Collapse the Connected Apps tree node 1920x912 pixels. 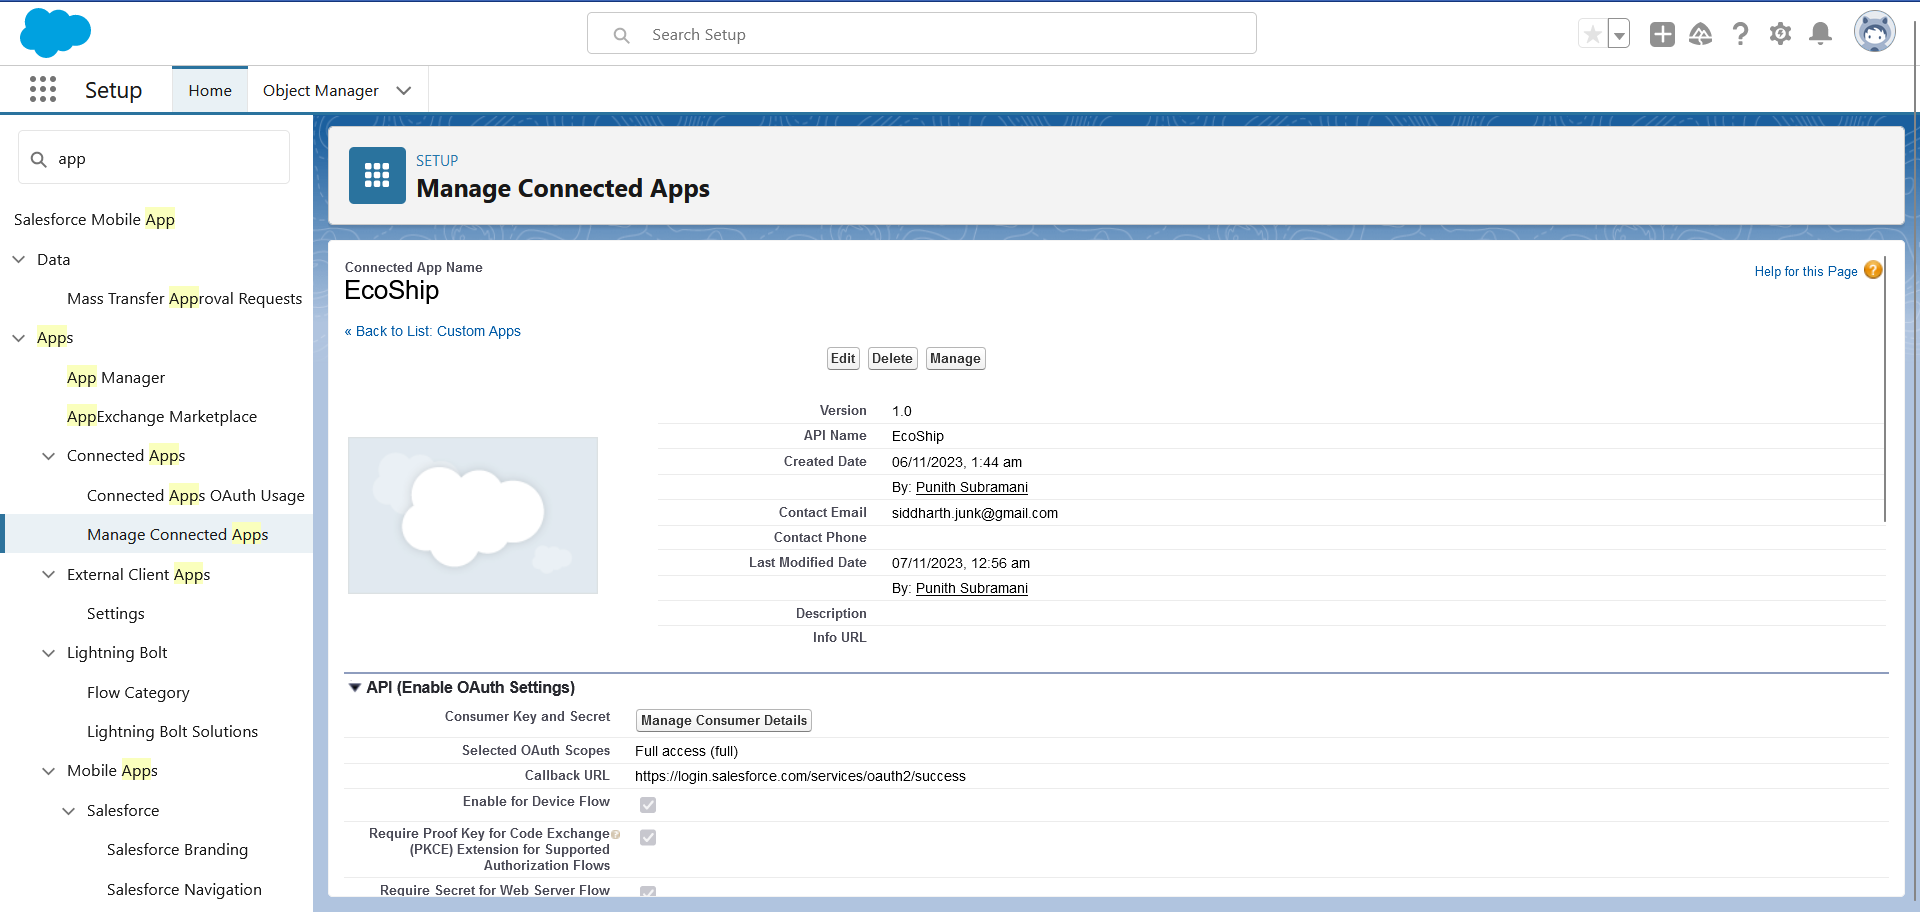tap(48, 456)
